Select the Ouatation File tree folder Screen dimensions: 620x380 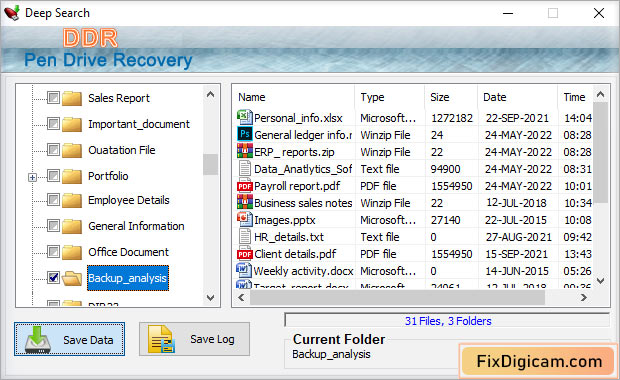click(122, 150)
